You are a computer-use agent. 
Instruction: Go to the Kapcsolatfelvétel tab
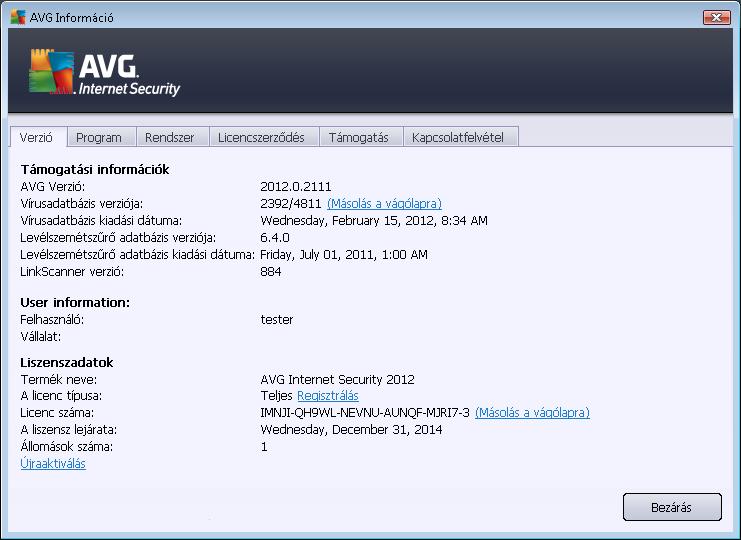(461, 137)
